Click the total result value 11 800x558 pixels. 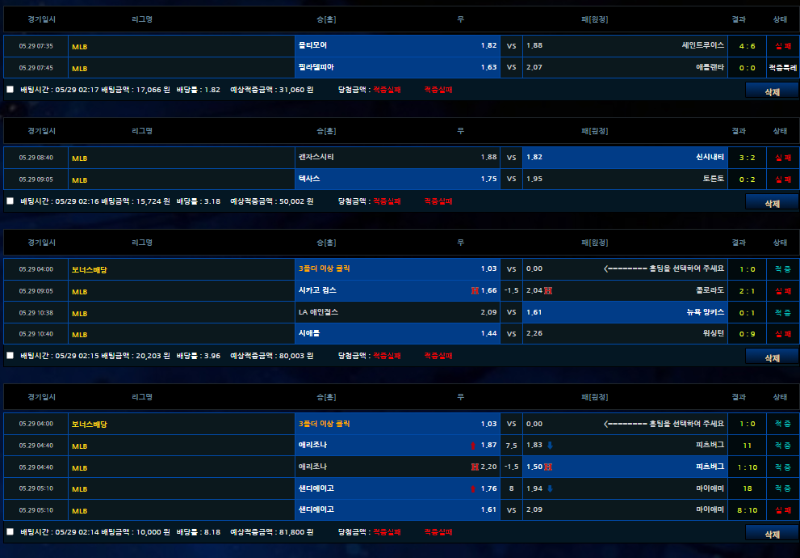[747, 446]
